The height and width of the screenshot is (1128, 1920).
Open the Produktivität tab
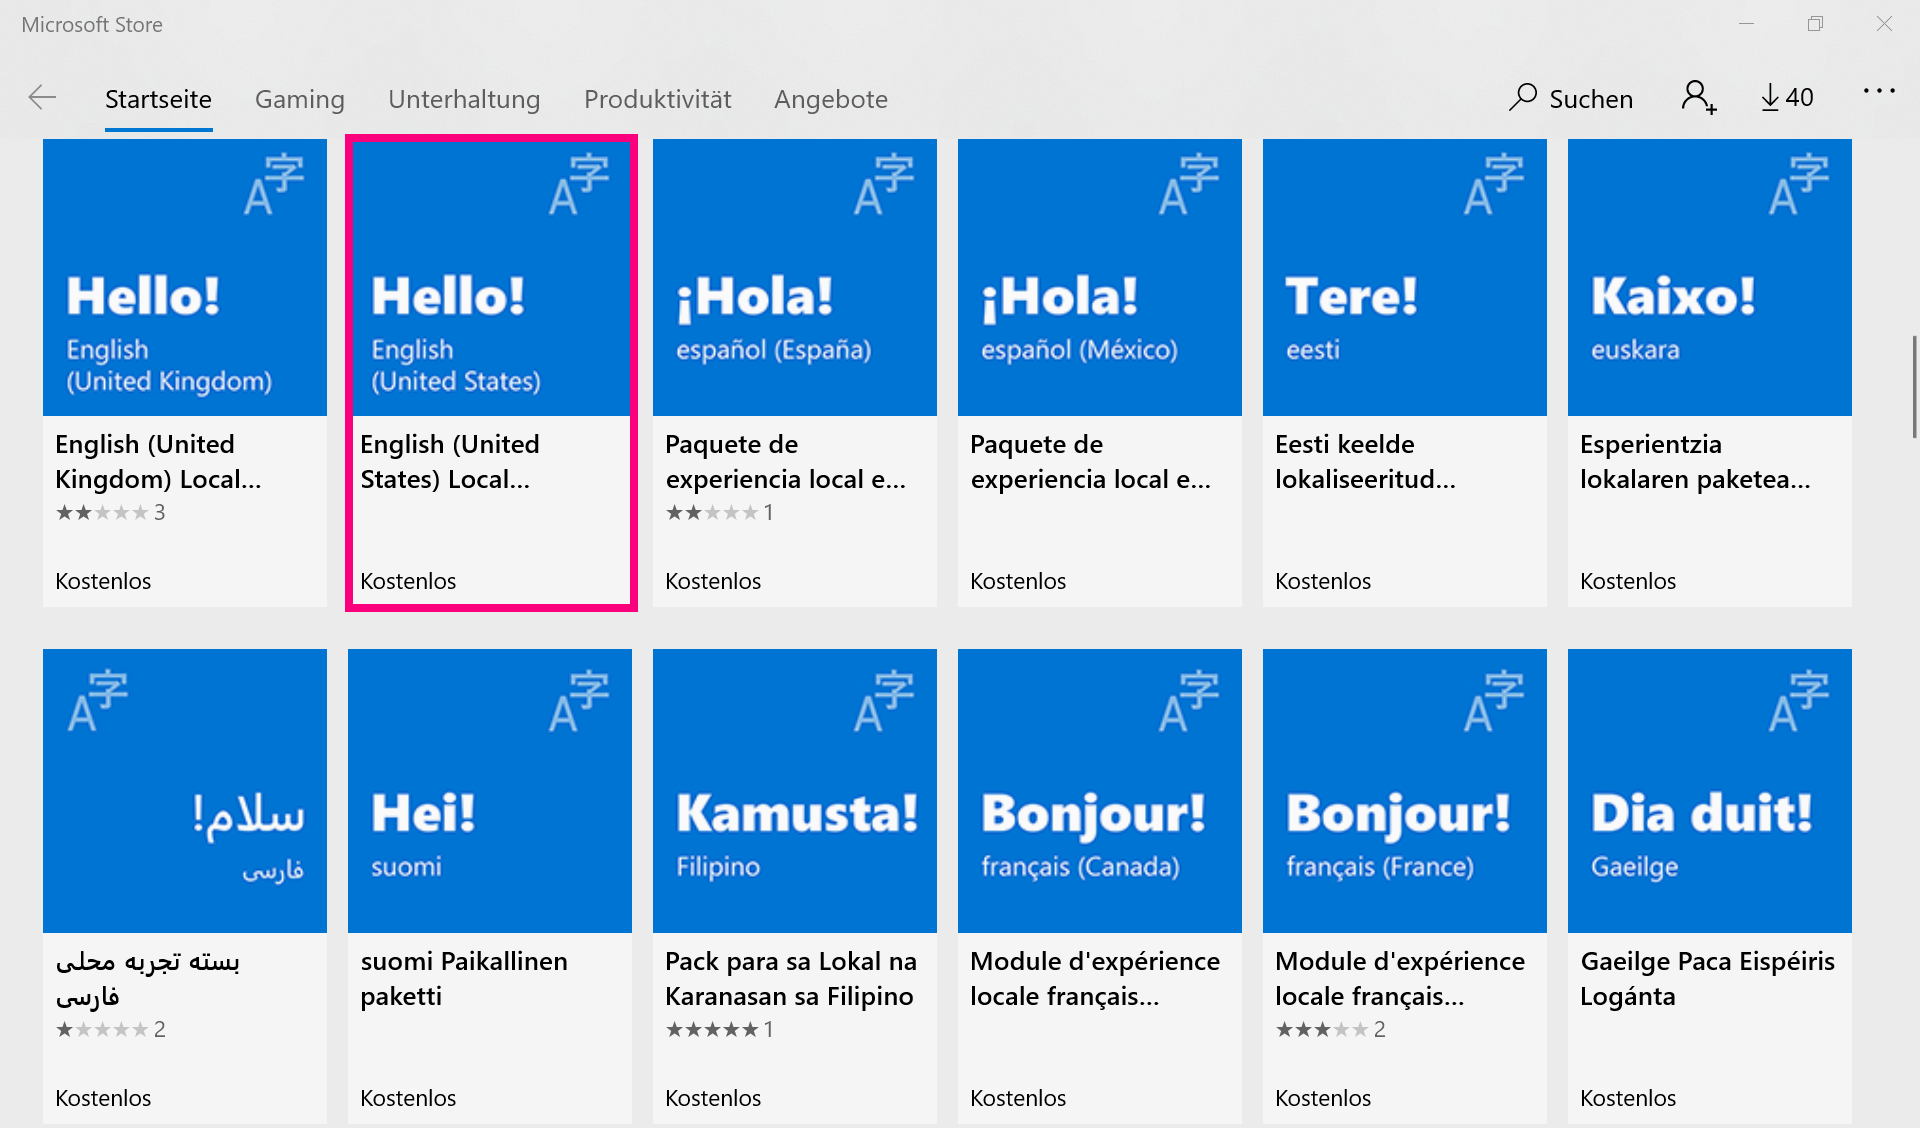(657, 99)
